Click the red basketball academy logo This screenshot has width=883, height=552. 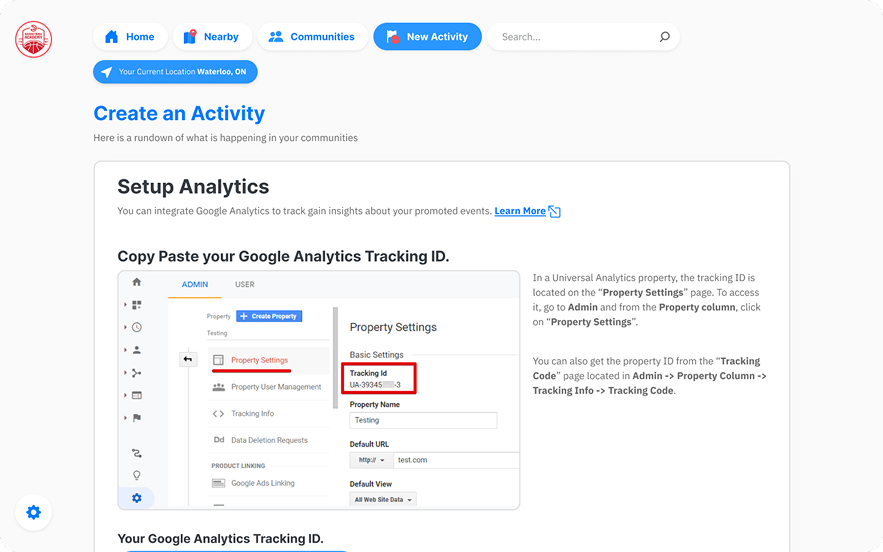(33, 39)
